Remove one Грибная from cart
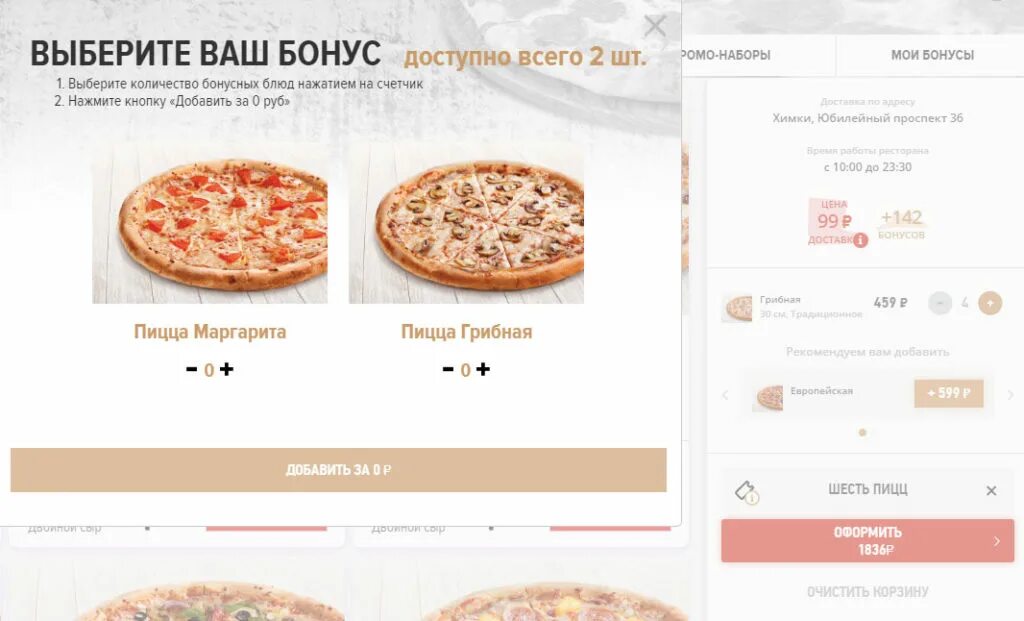 940,303
